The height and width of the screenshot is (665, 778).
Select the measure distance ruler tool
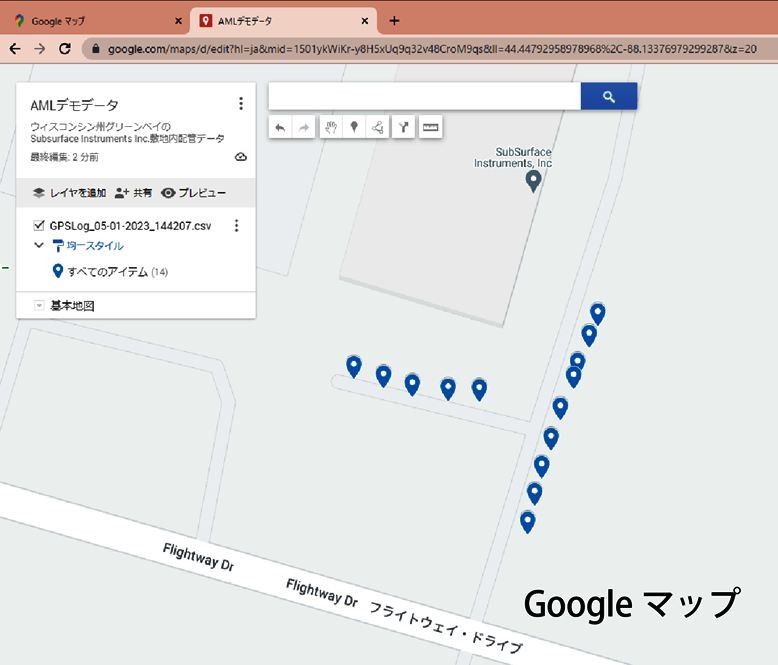430,128
